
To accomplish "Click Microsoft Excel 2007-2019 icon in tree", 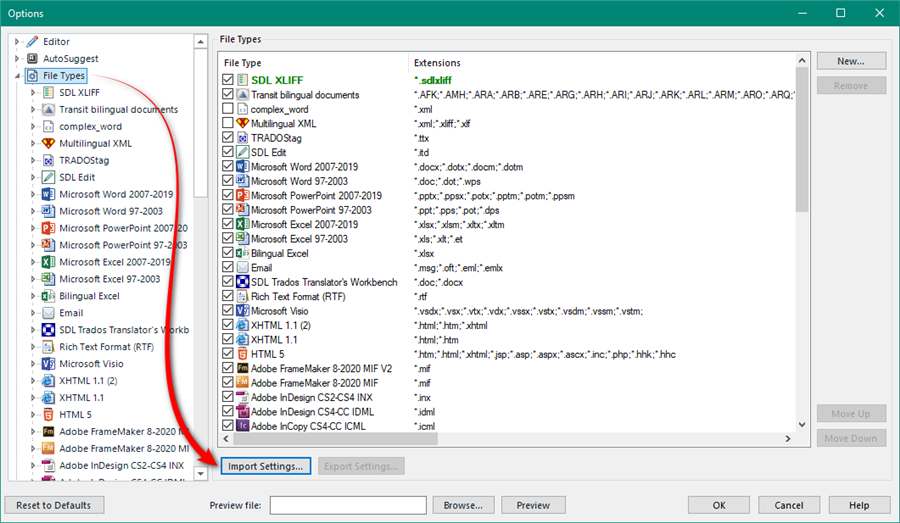I will click(49, 262).
